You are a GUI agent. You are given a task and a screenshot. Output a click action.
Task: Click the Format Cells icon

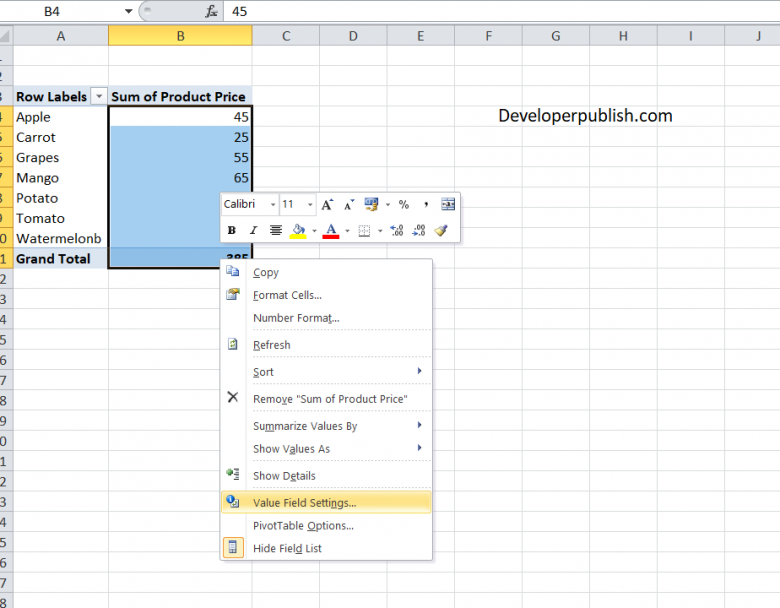(233, 294)
